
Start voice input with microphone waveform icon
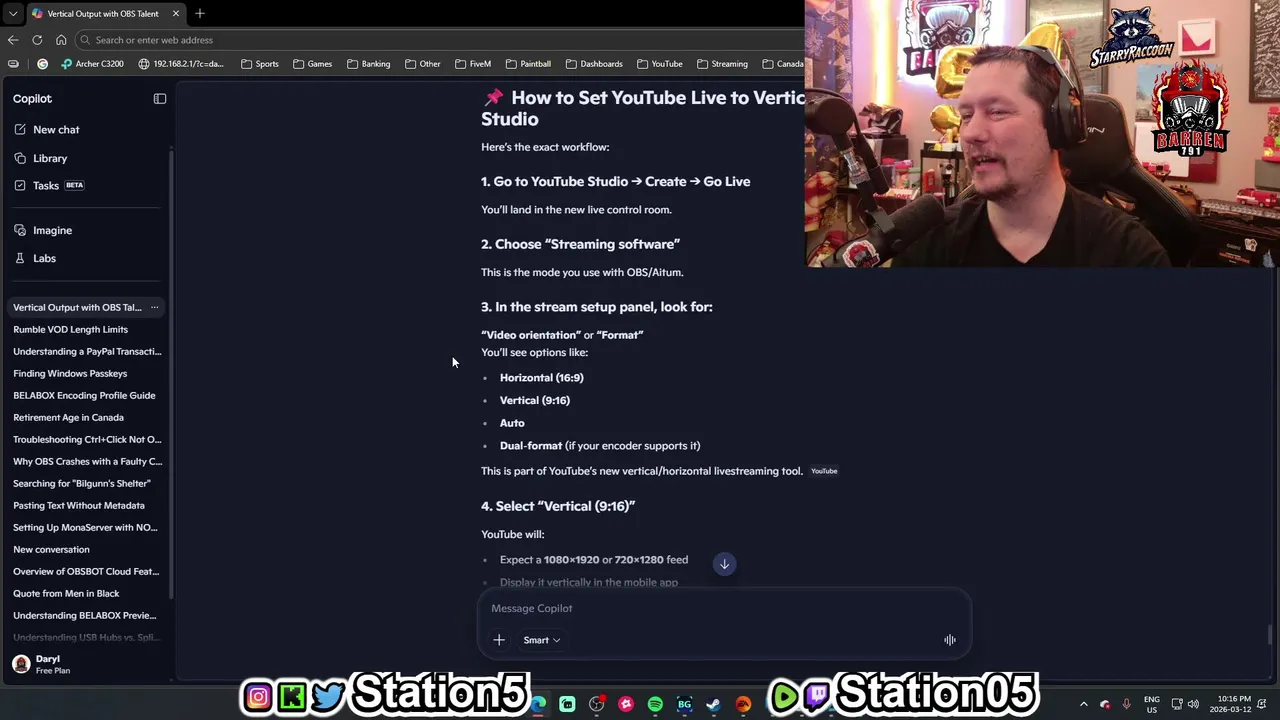tap(950, 640)
